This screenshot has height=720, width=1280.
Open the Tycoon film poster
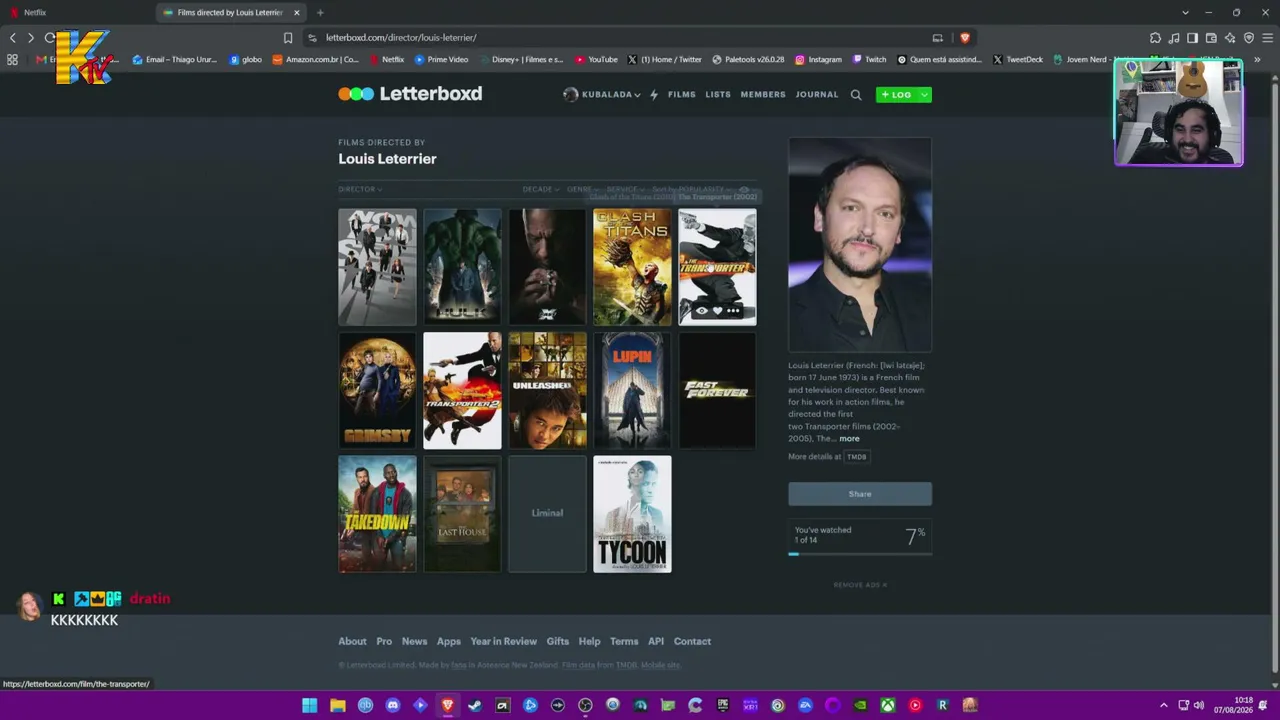click(632, 514)
